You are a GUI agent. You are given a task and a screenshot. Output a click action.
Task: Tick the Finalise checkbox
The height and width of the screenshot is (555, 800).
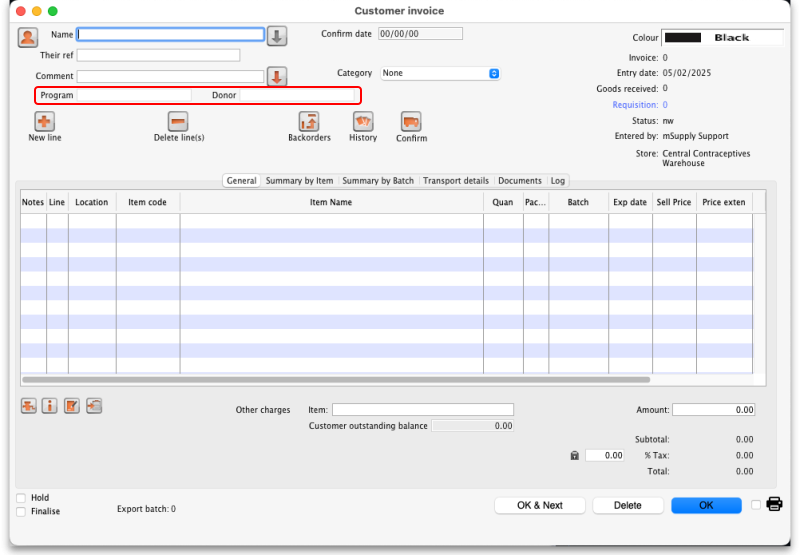click(22, 511)
